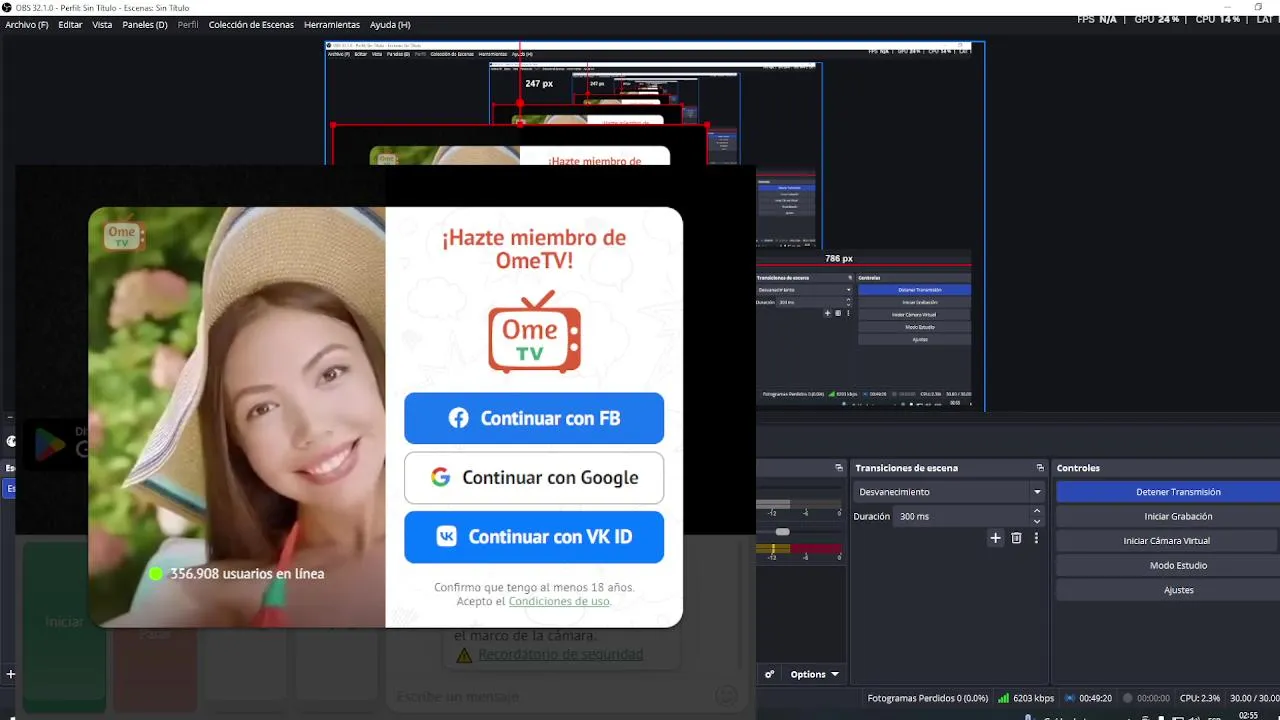Adjust the audio mixer volume slider handle
Screen dimensions: 1280x720
[x=782, y=532]
